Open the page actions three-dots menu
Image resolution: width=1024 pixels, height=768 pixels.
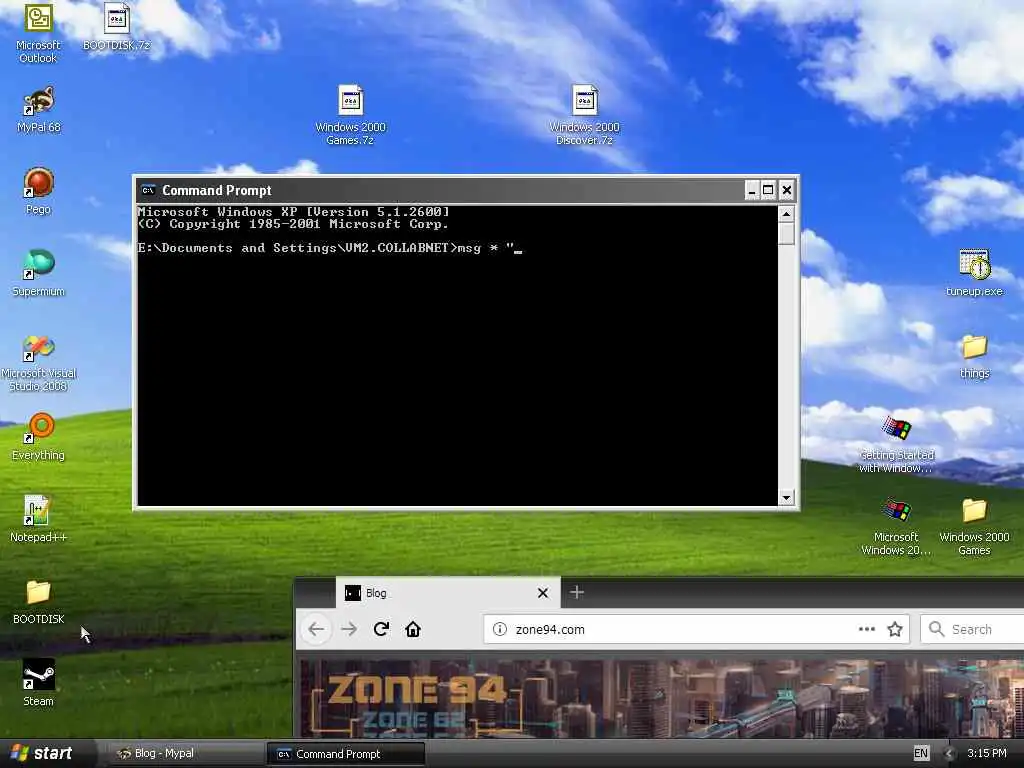[867, 629]
